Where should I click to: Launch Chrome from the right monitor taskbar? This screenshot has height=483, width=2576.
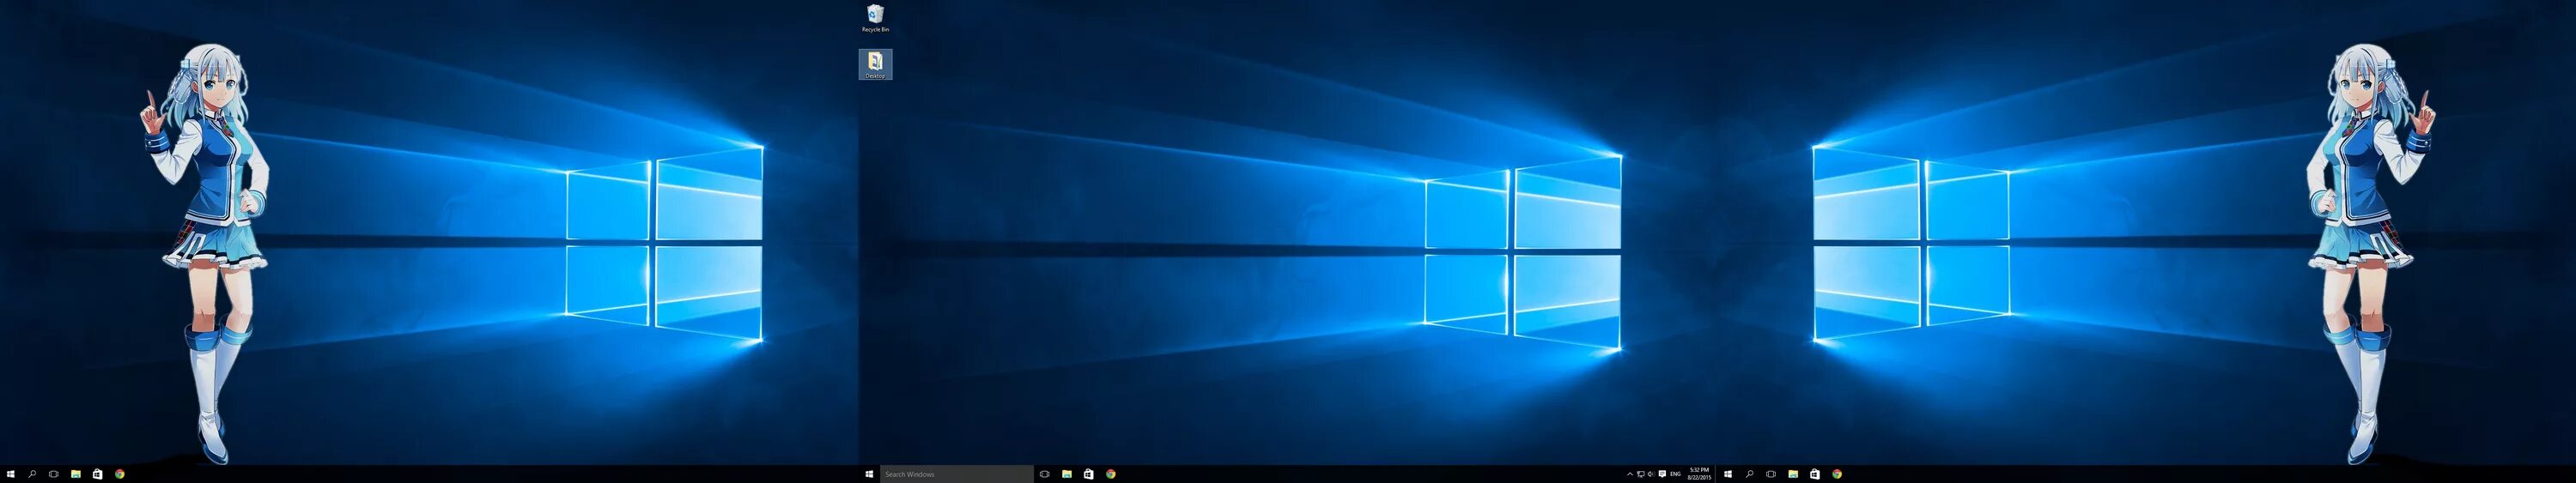1837,474
